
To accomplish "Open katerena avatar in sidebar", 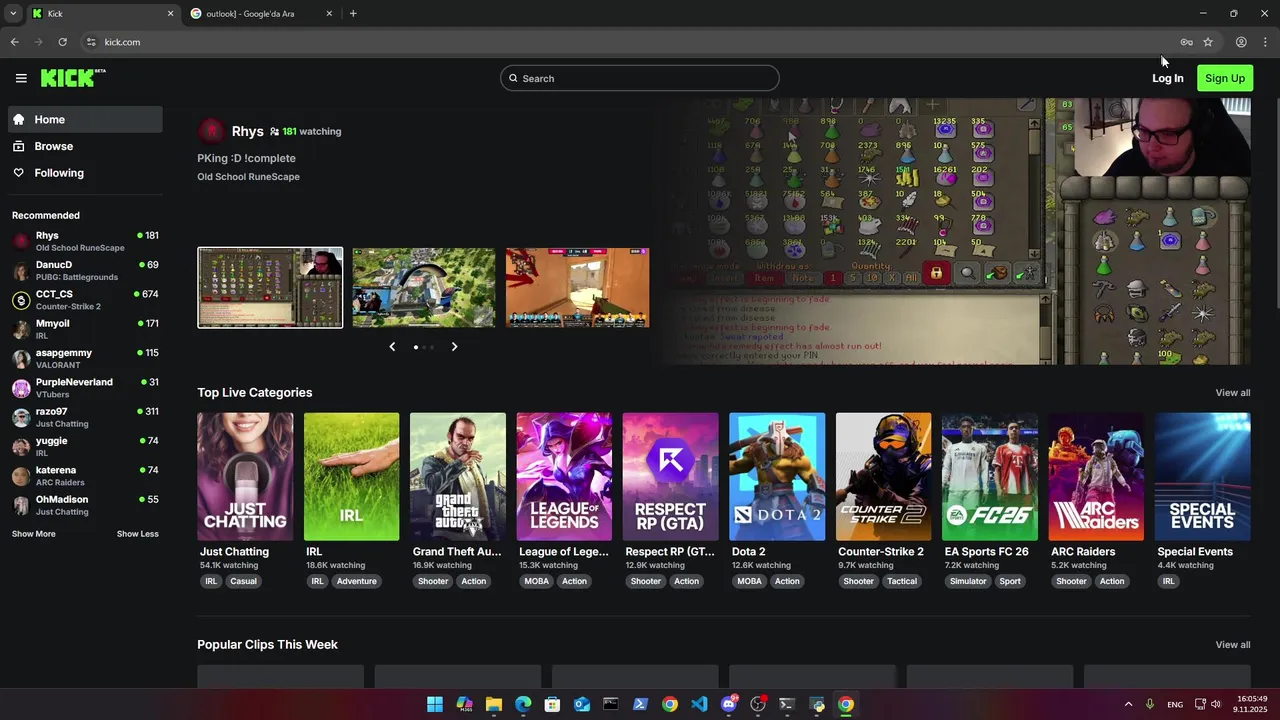I will [21, 476].
